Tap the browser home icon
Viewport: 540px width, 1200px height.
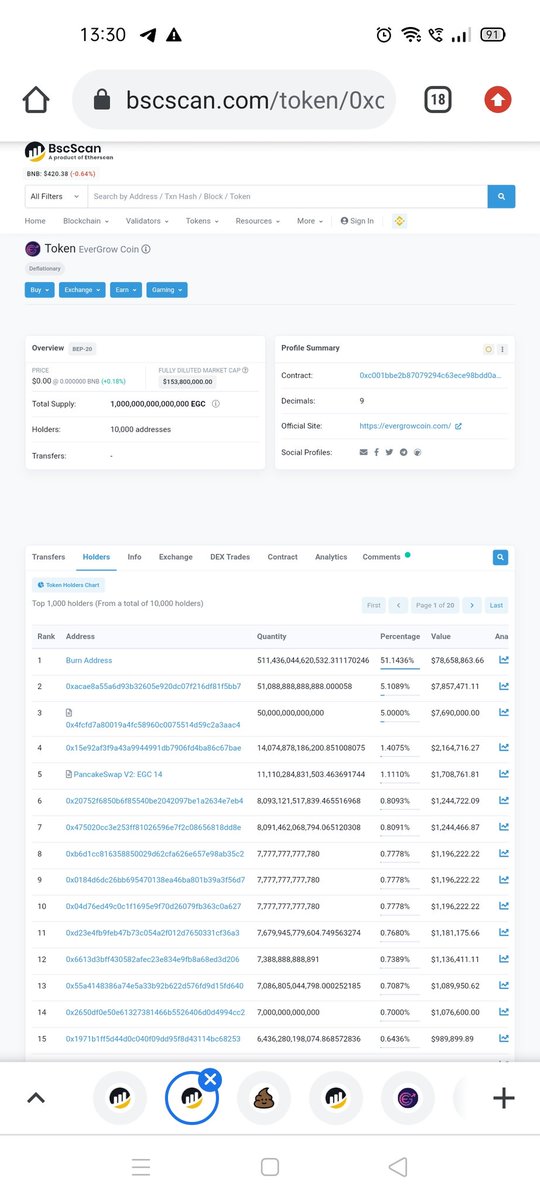(x=36, y=100)
